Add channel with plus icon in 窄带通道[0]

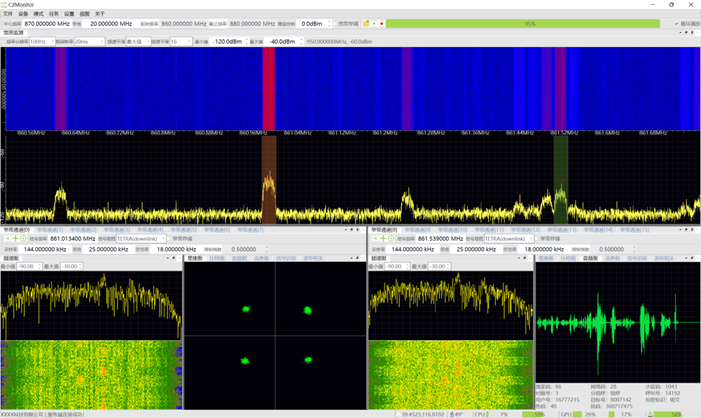pos(15,239)
